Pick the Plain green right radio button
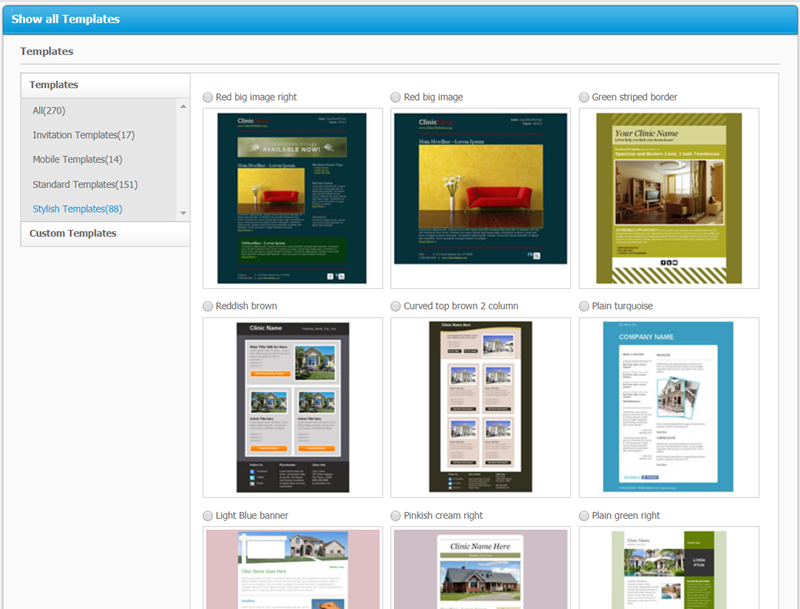The image size is (800, 609). point(584,516)
